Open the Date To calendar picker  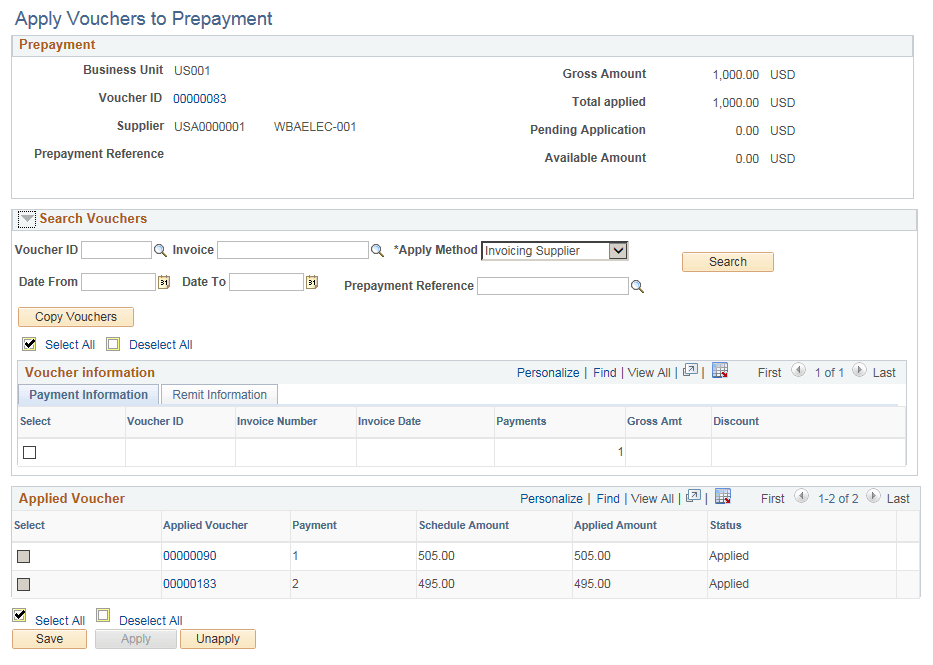click(x=310, y=282)
